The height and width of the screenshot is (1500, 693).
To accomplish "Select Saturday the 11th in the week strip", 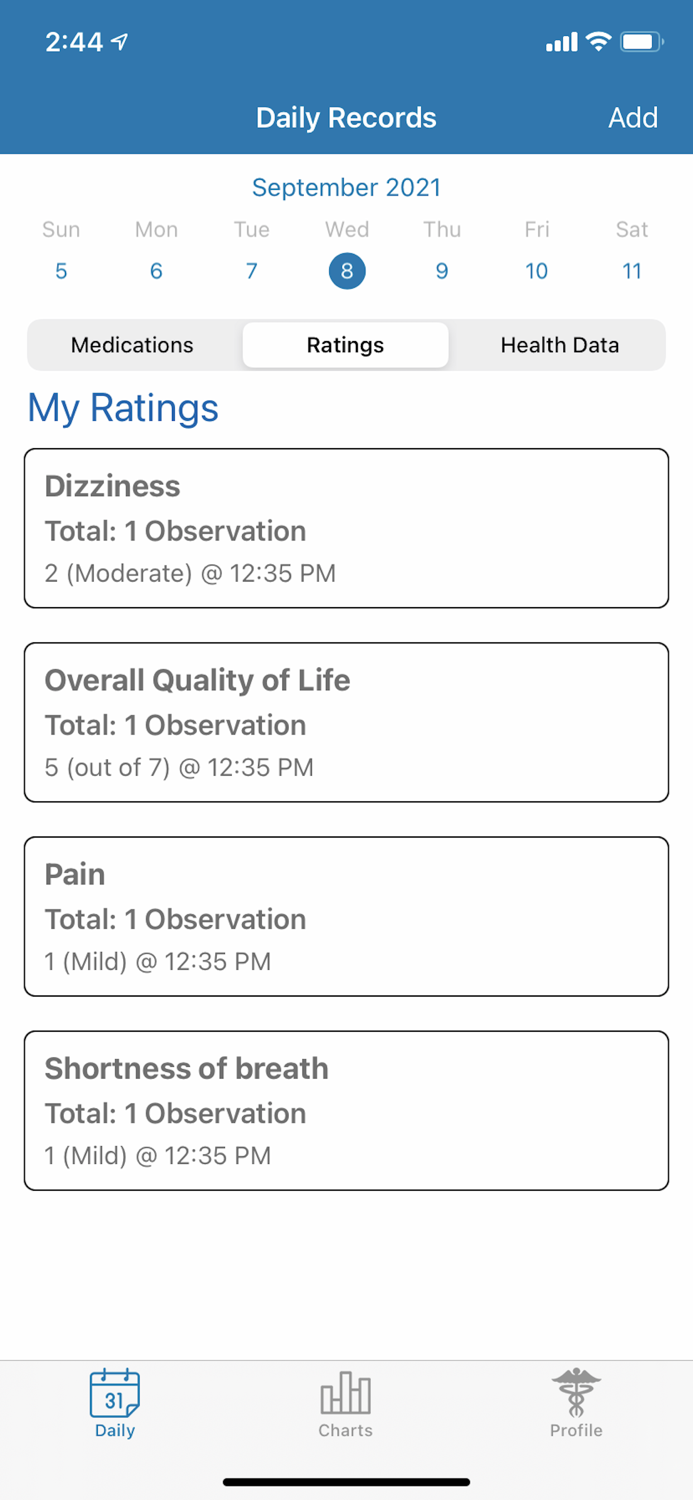I will click(631, 270).
